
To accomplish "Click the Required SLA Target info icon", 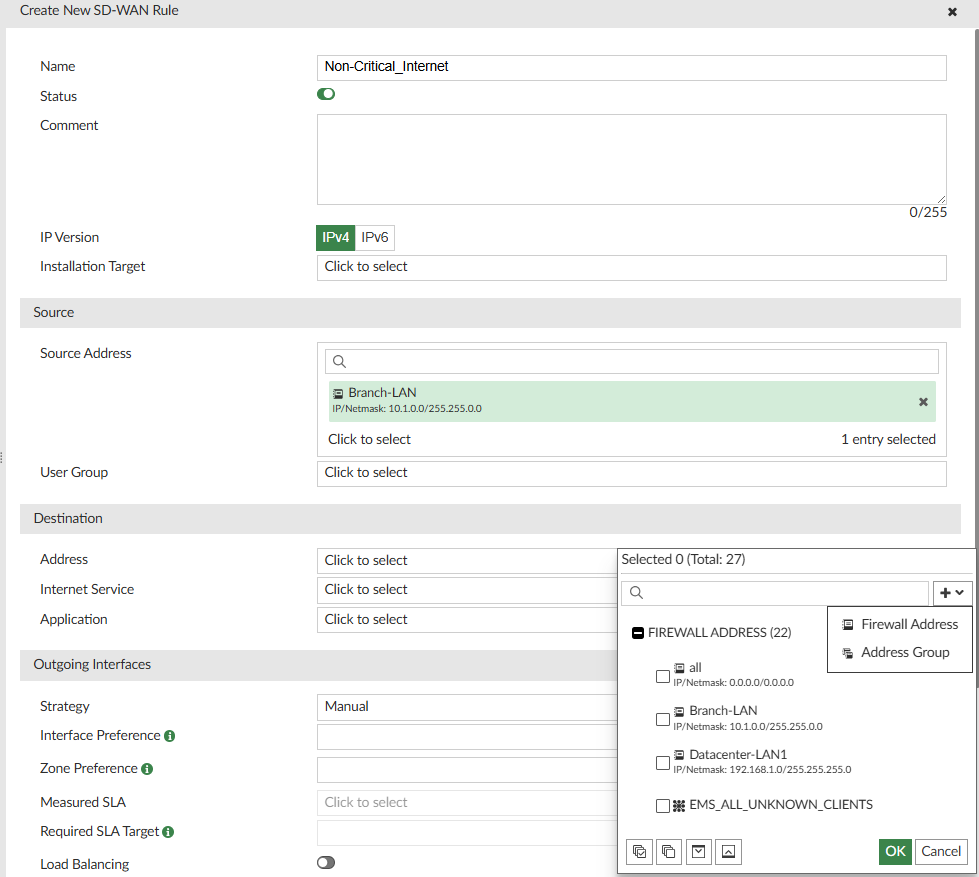I will pos(168,832).
